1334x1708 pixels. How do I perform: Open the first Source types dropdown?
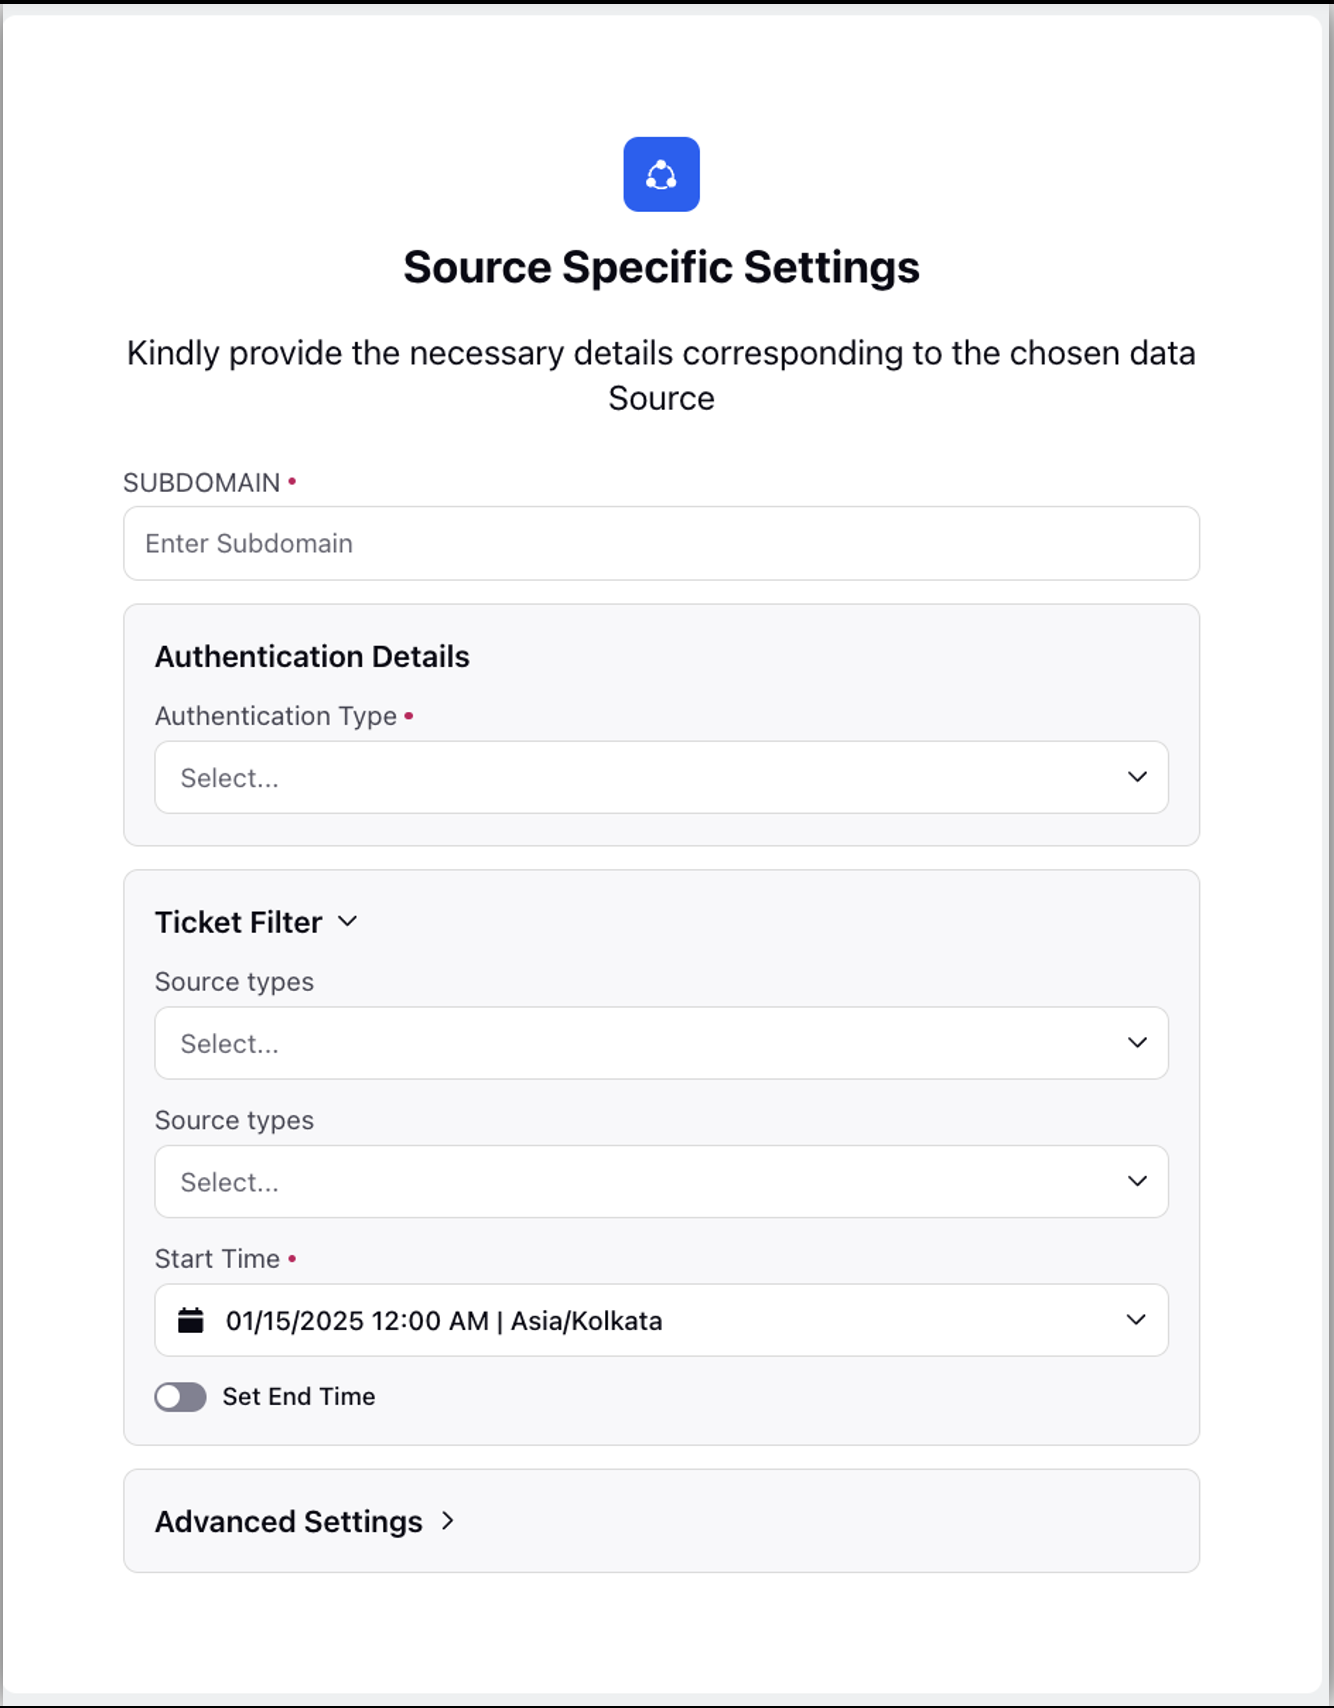tap(661, 1043)
